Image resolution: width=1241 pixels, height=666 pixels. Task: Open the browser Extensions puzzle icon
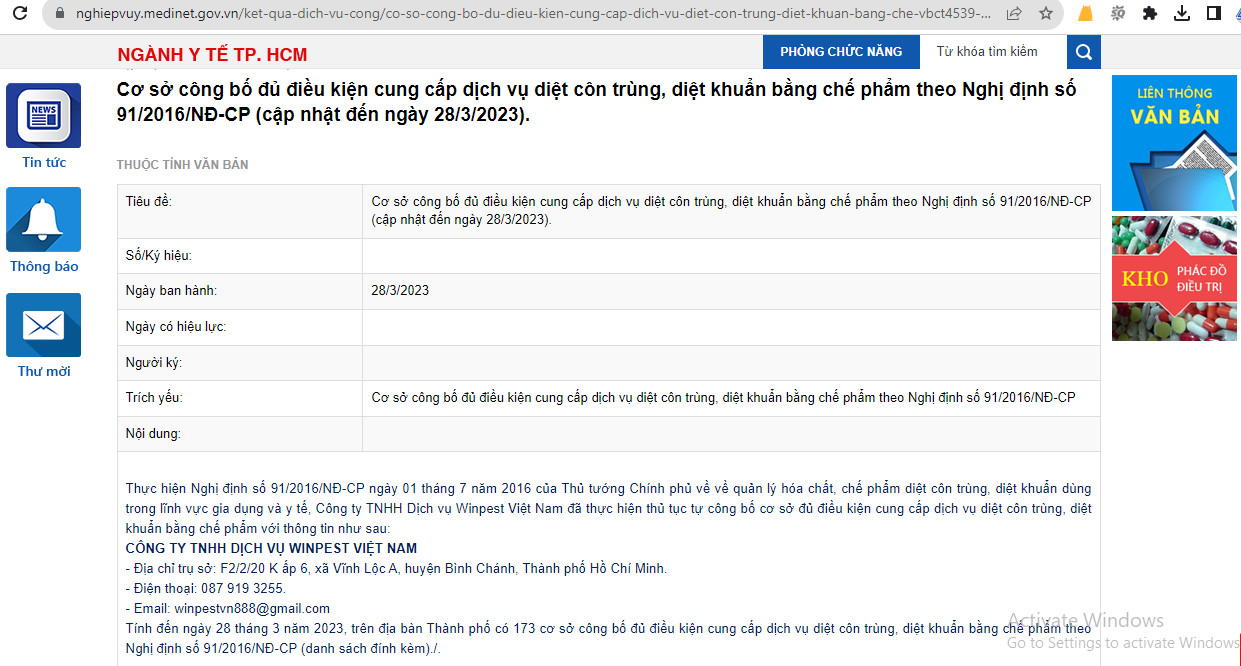pos(1150,14)
